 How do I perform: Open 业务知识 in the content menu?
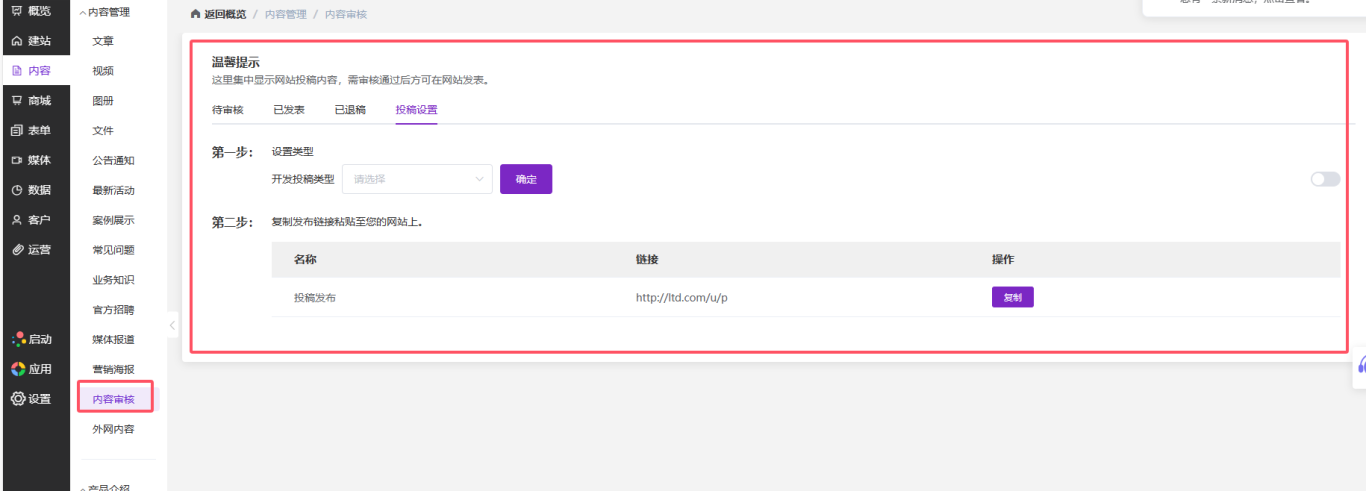113,280
